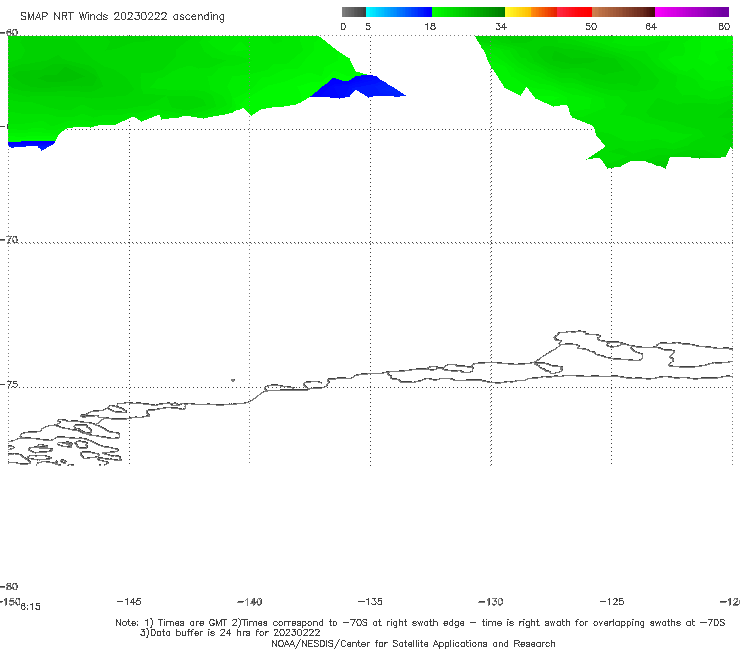Click the '-75' latitude axis label
This screenshot has width=740, height=650.
tap(9, 385)
